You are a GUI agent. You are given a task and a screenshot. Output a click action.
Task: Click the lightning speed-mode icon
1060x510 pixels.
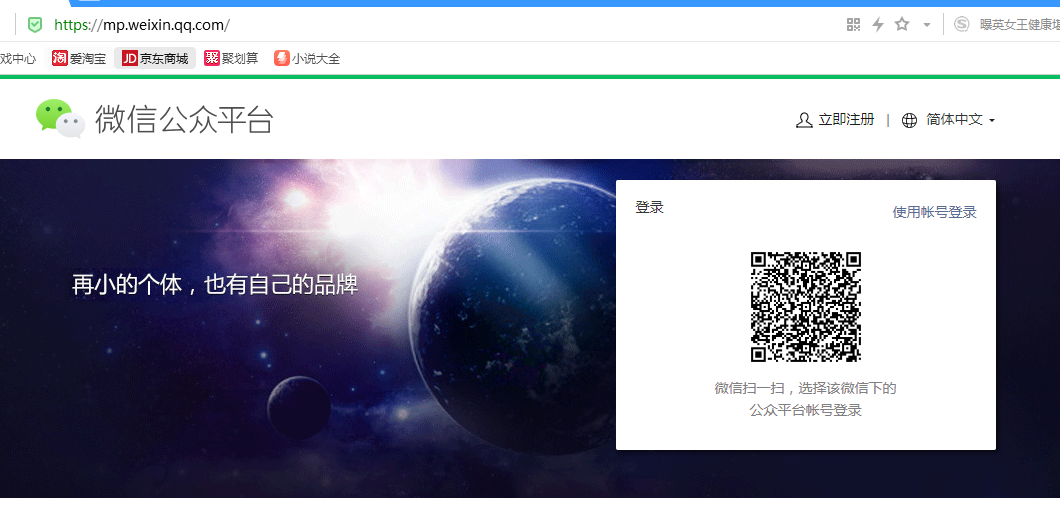877,25
